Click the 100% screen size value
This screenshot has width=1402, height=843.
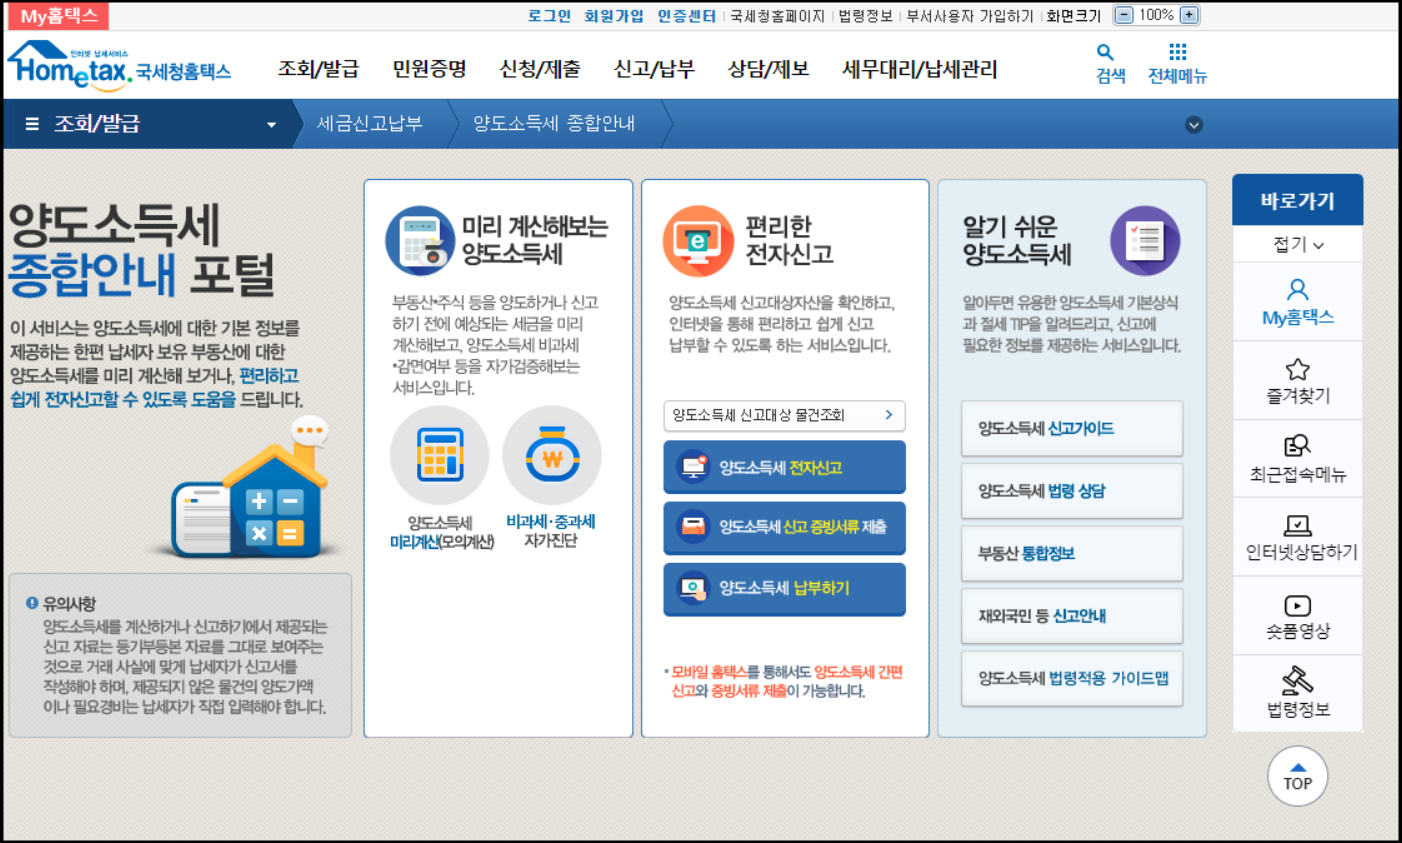tap(1156, 15)
